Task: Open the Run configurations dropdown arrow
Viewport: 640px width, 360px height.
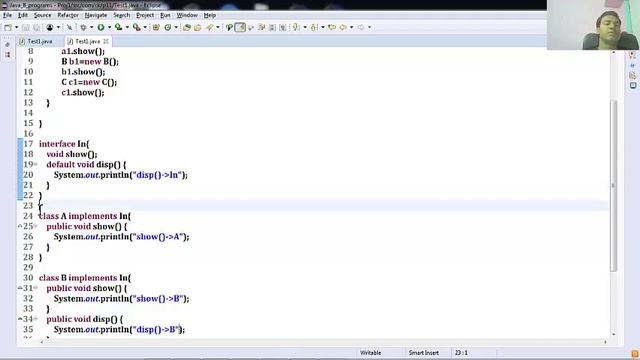Action: (109, 27)
